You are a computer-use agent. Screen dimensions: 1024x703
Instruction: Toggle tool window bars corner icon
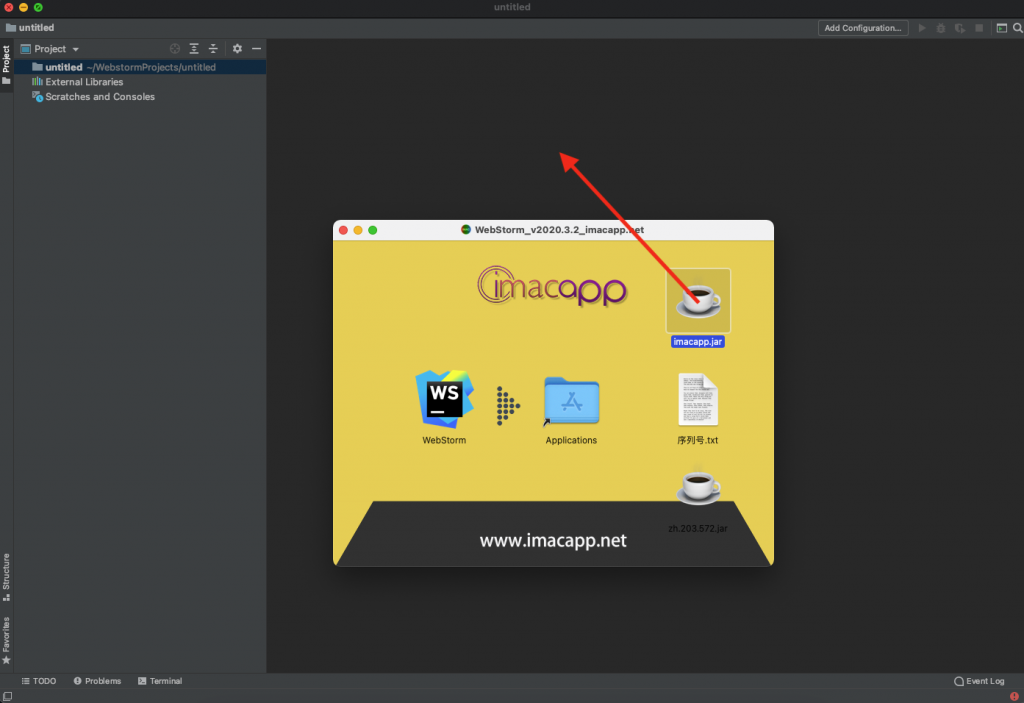7,696
